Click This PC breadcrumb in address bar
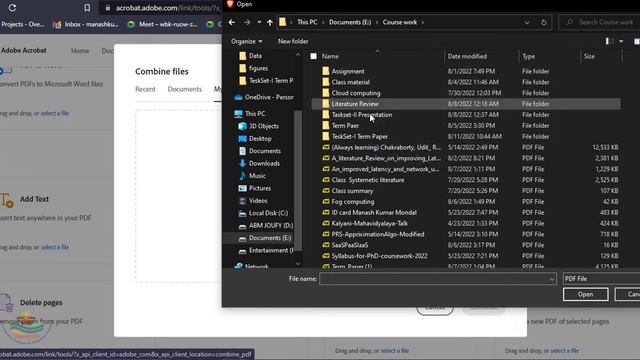 tap(307, 22)
